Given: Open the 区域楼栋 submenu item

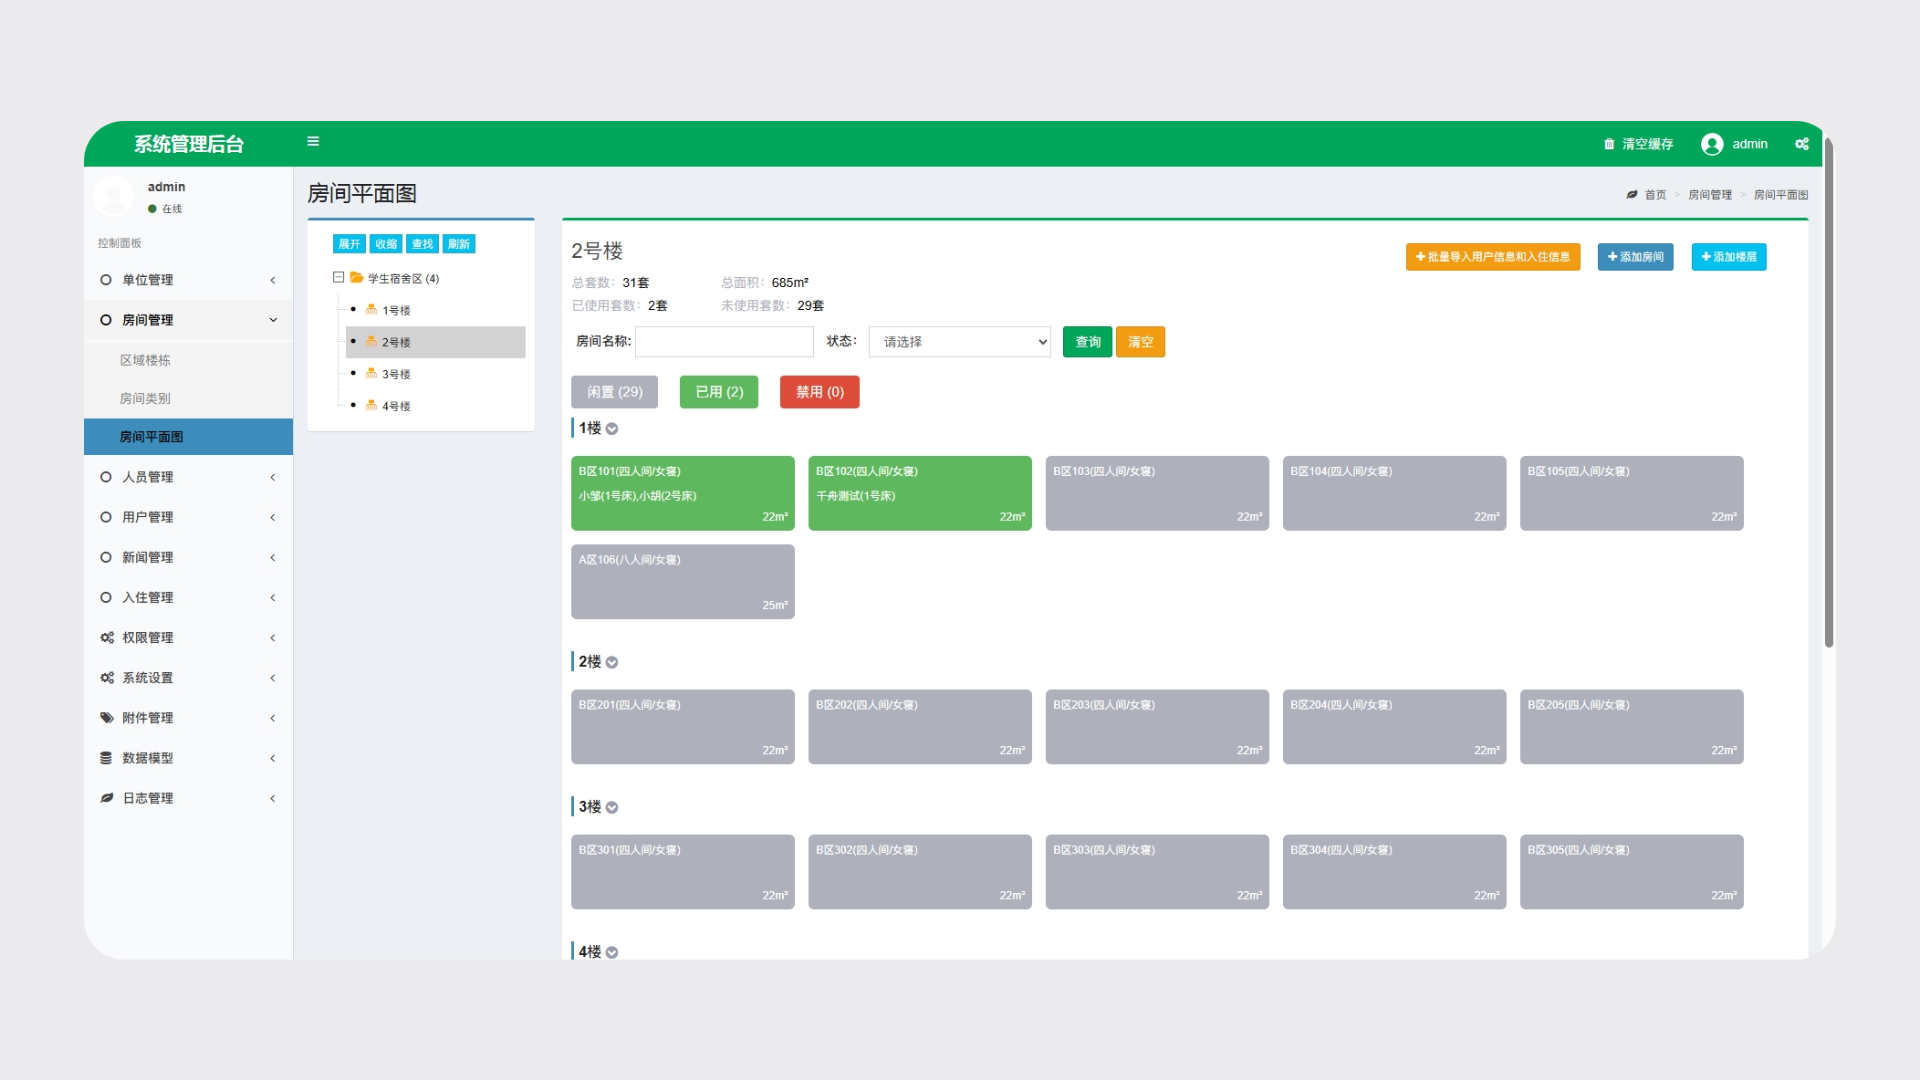Looking at the screenshot, I should coord(145,360).
